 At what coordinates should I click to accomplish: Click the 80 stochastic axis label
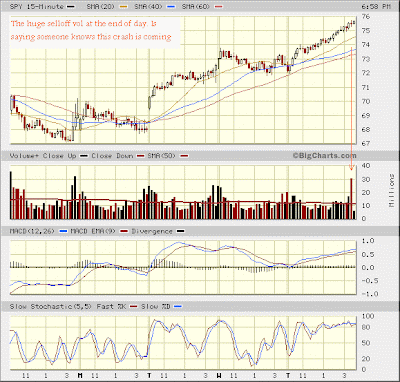pyautogui.click(x=366, y=328)
